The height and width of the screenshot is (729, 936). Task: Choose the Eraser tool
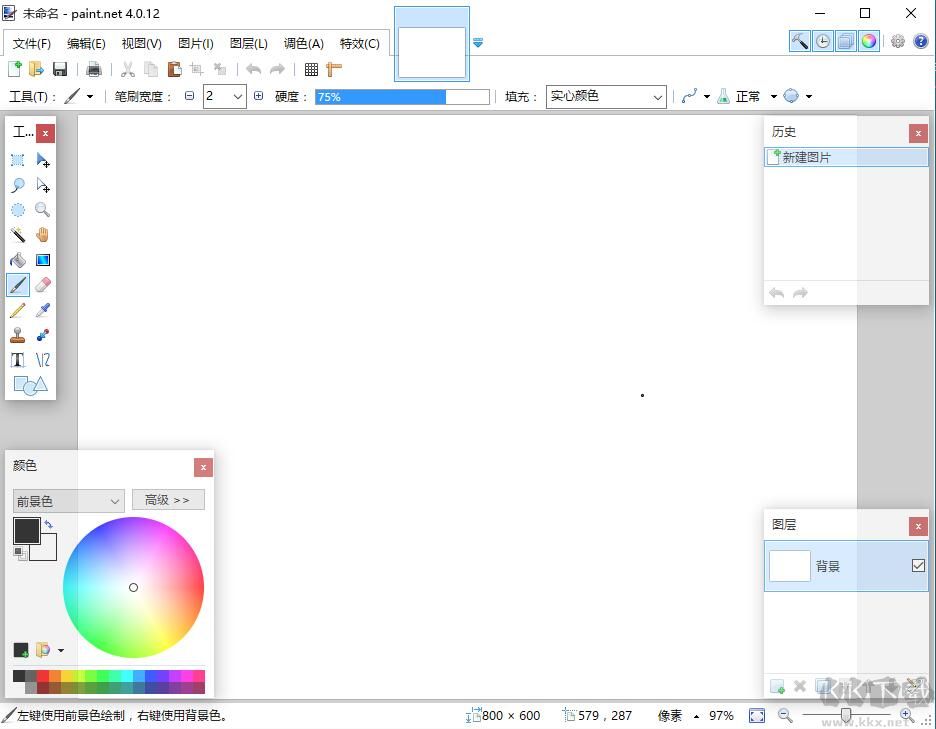tap(43, 285)
